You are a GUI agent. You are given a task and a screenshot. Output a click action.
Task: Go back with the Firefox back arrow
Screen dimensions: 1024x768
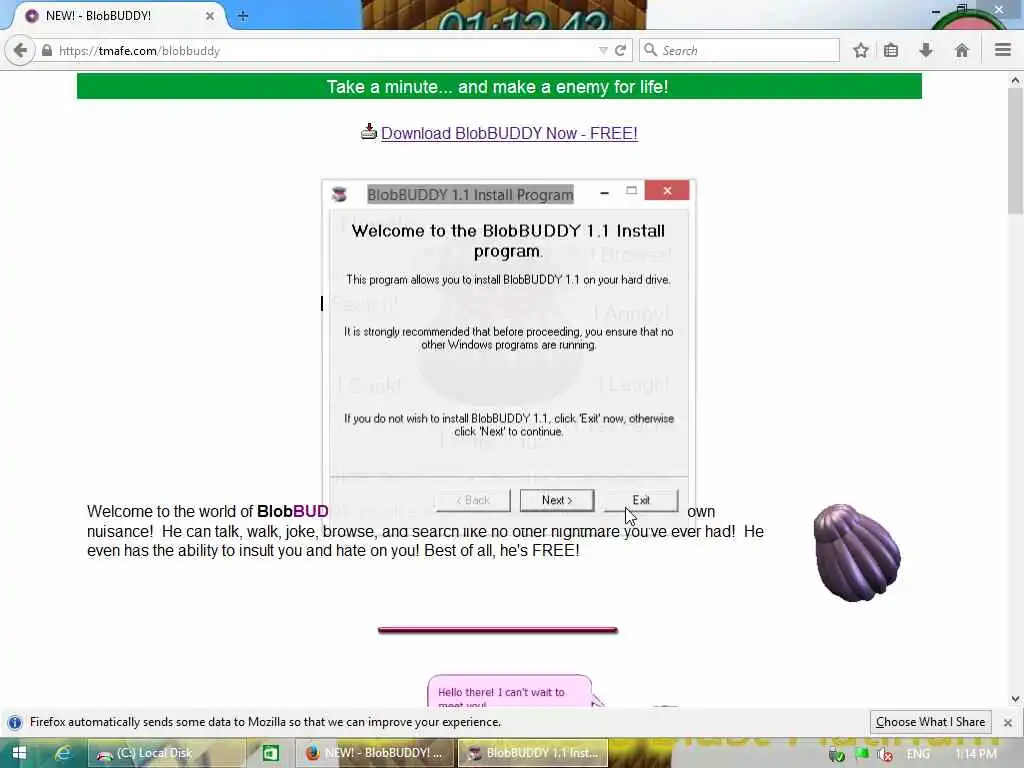pos(20,50)
